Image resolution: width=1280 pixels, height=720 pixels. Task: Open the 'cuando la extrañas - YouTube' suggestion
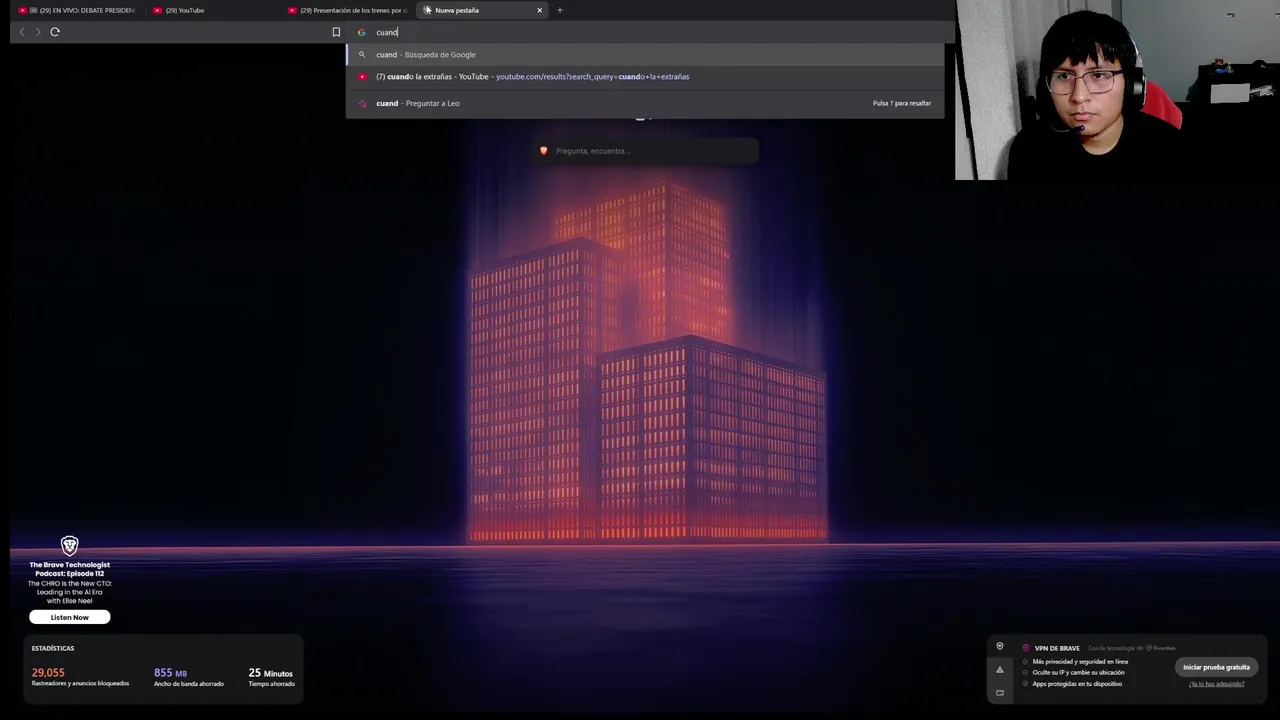pos(645,77)
